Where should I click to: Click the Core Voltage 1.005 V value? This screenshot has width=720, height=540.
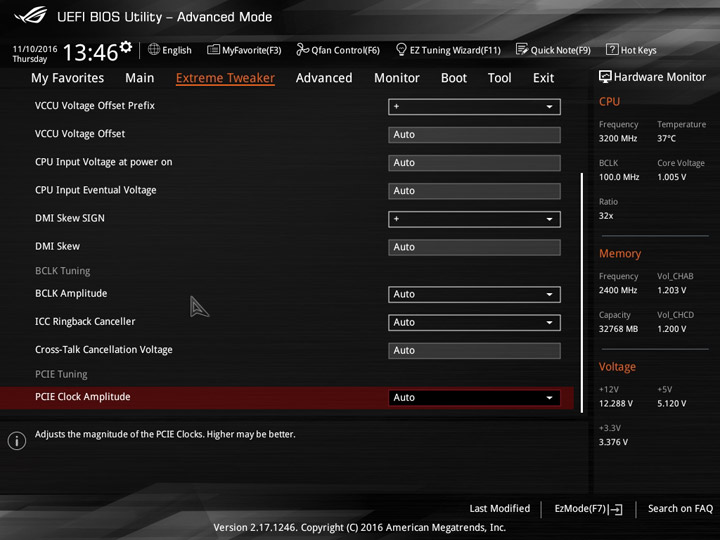pyautogui.click(x=671, y=177)
